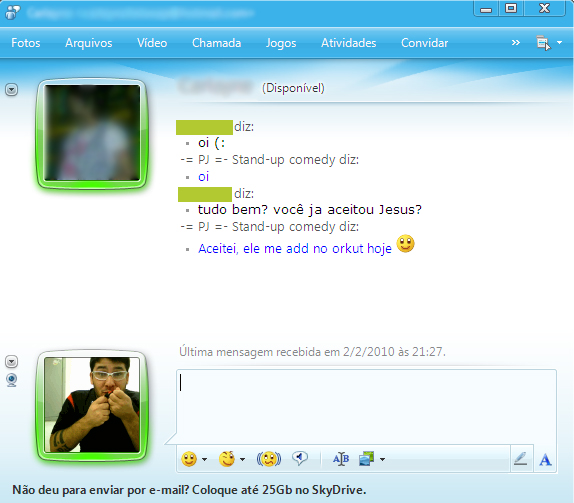
Task: Open the smiley emoticon picker
Action: point(189,459)
